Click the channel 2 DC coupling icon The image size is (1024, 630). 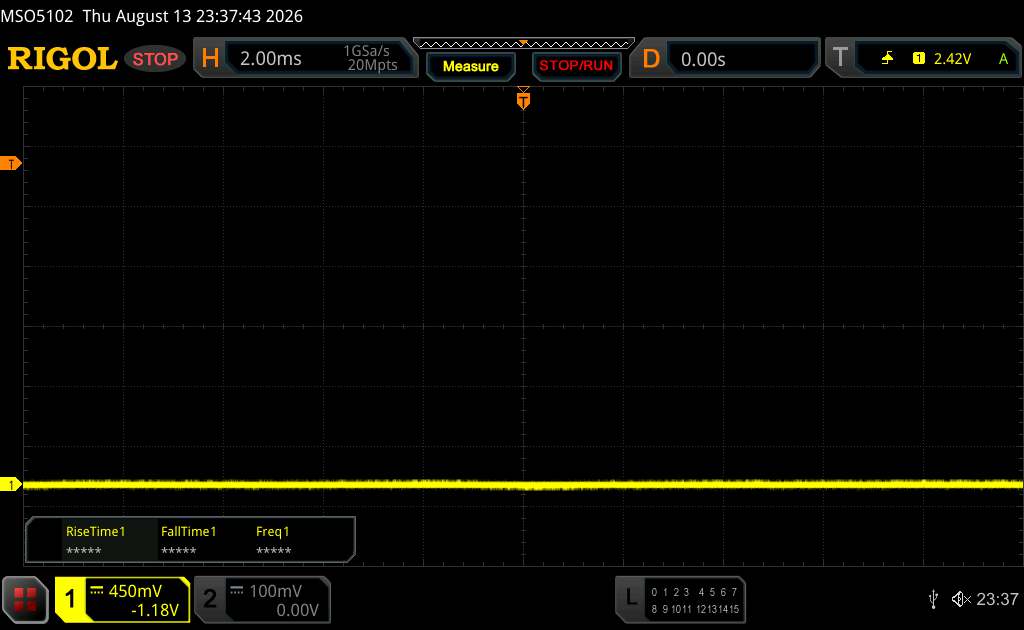[x=237, y=591]
